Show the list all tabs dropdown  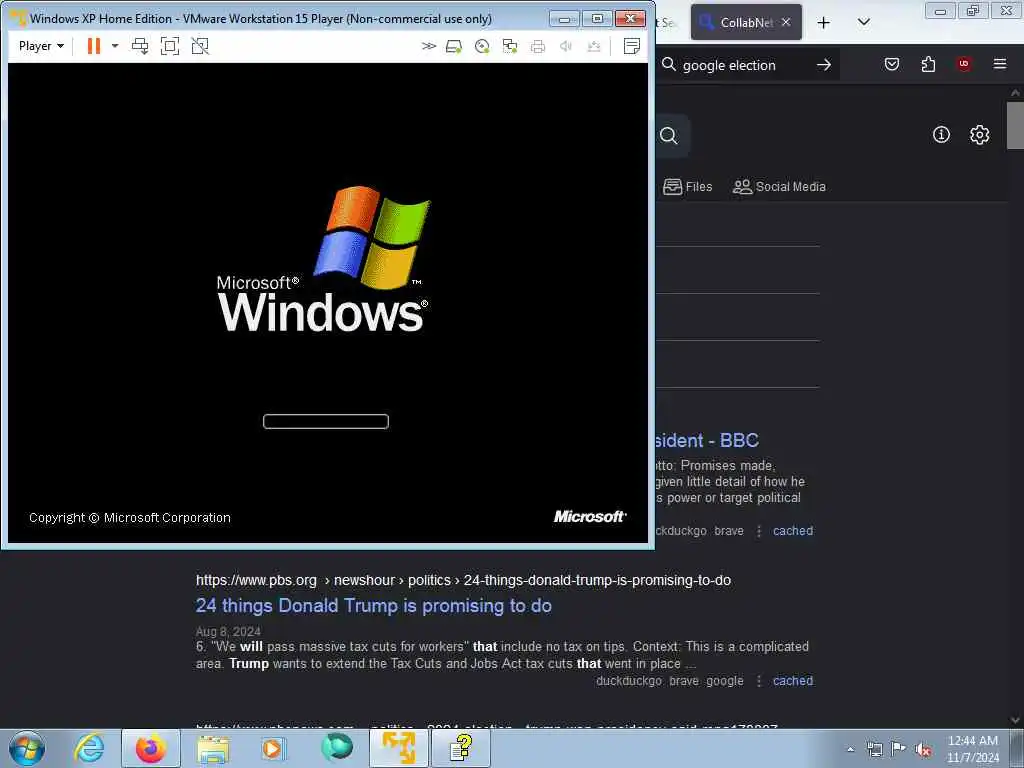click(863, 22)
